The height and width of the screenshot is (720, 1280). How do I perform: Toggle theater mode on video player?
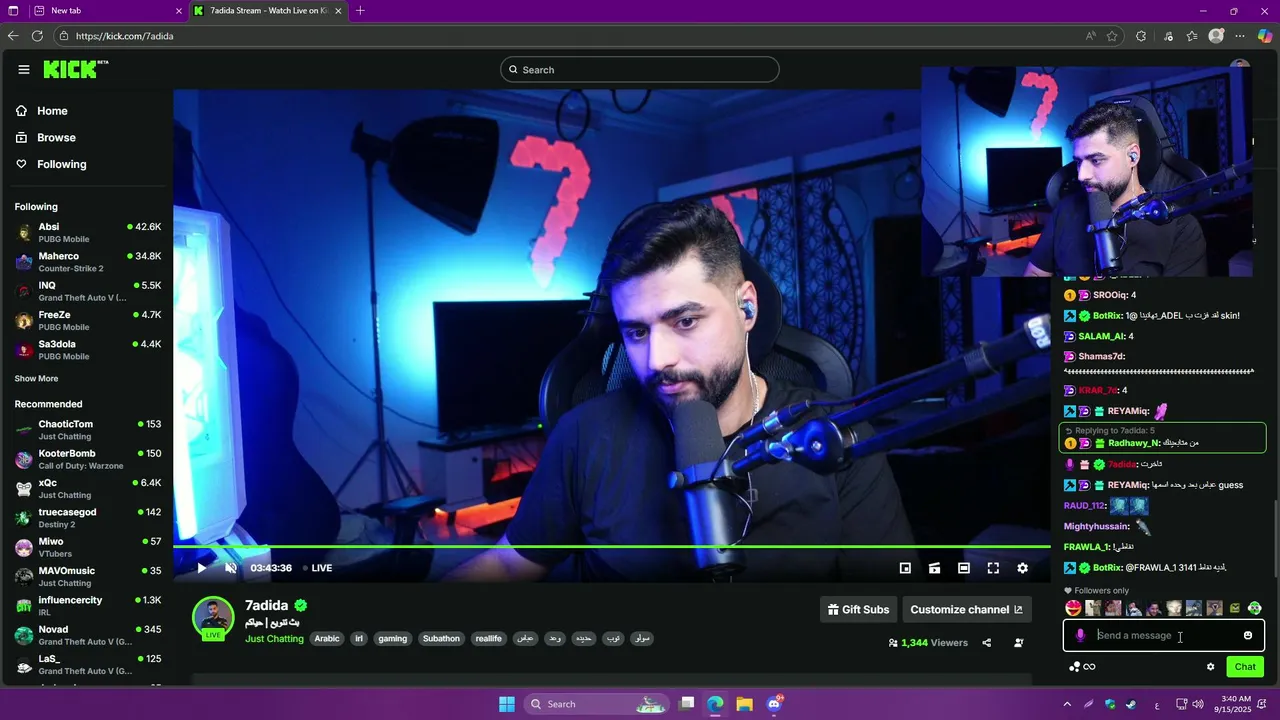click(x=964, y=568)
